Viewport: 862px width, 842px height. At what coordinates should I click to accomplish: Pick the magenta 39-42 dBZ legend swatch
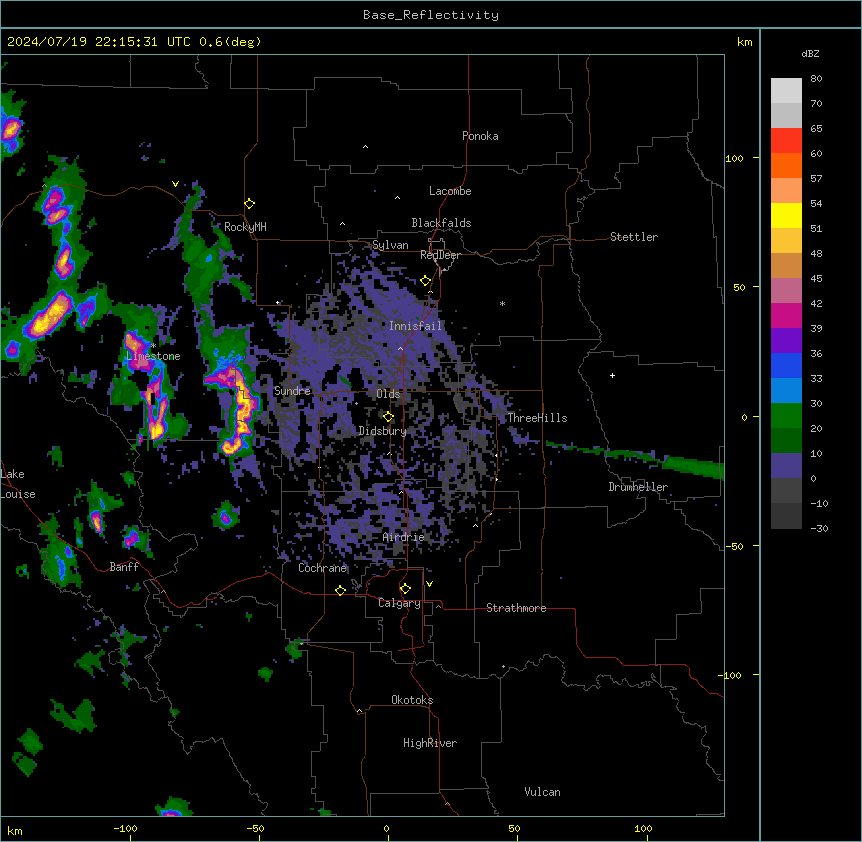(x=786, y=315)
